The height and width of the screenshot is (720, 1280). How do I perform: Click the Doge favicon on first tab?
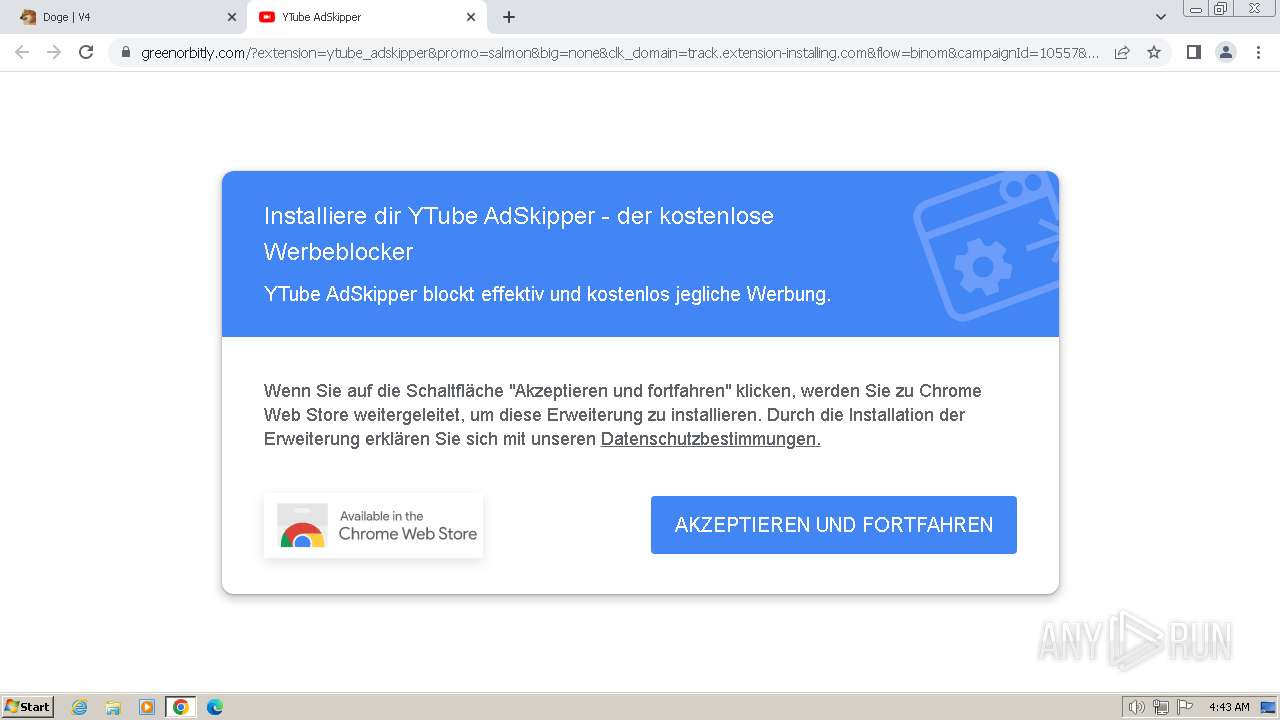coord(28,17)
